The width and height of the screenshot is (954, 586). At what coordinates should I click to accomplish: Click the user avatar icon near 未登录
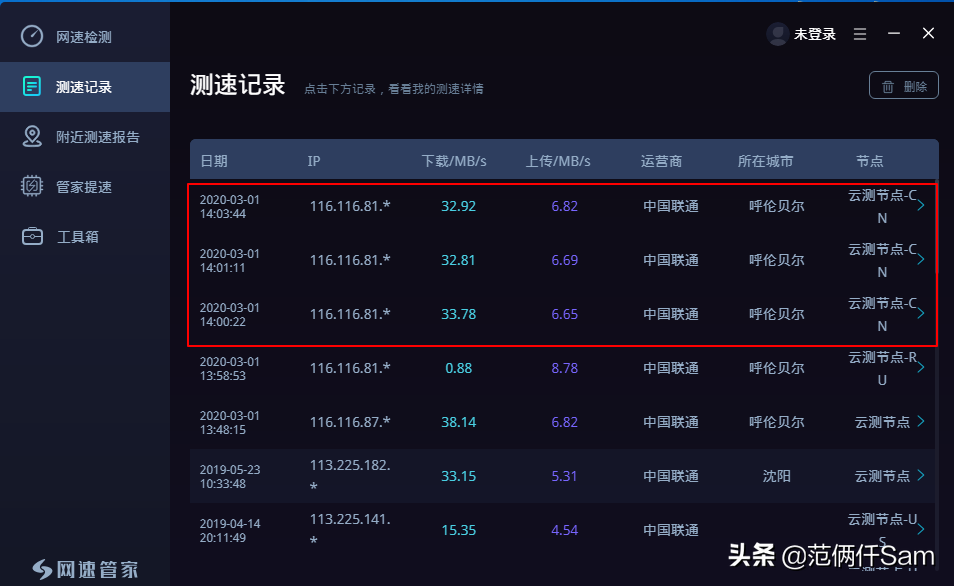pos(778,33)
